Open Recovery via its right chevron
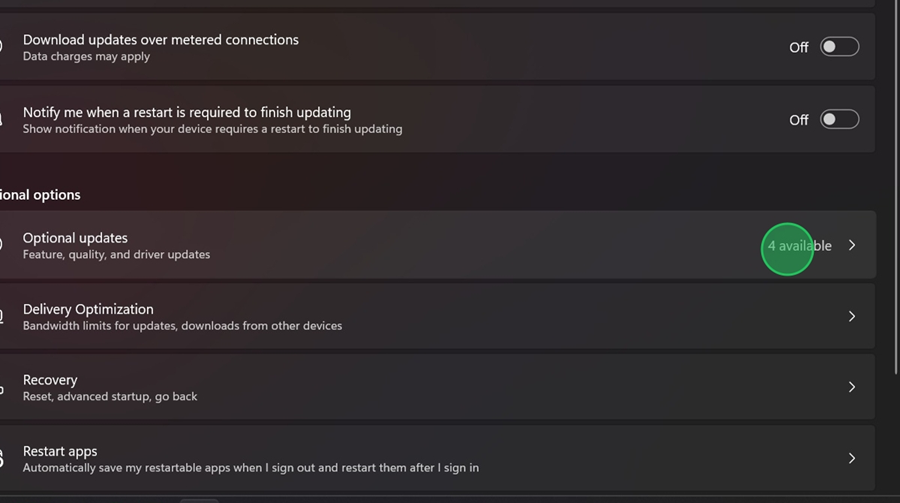The width and height of the screenshot is (900, 503). (x=852, y=387)
